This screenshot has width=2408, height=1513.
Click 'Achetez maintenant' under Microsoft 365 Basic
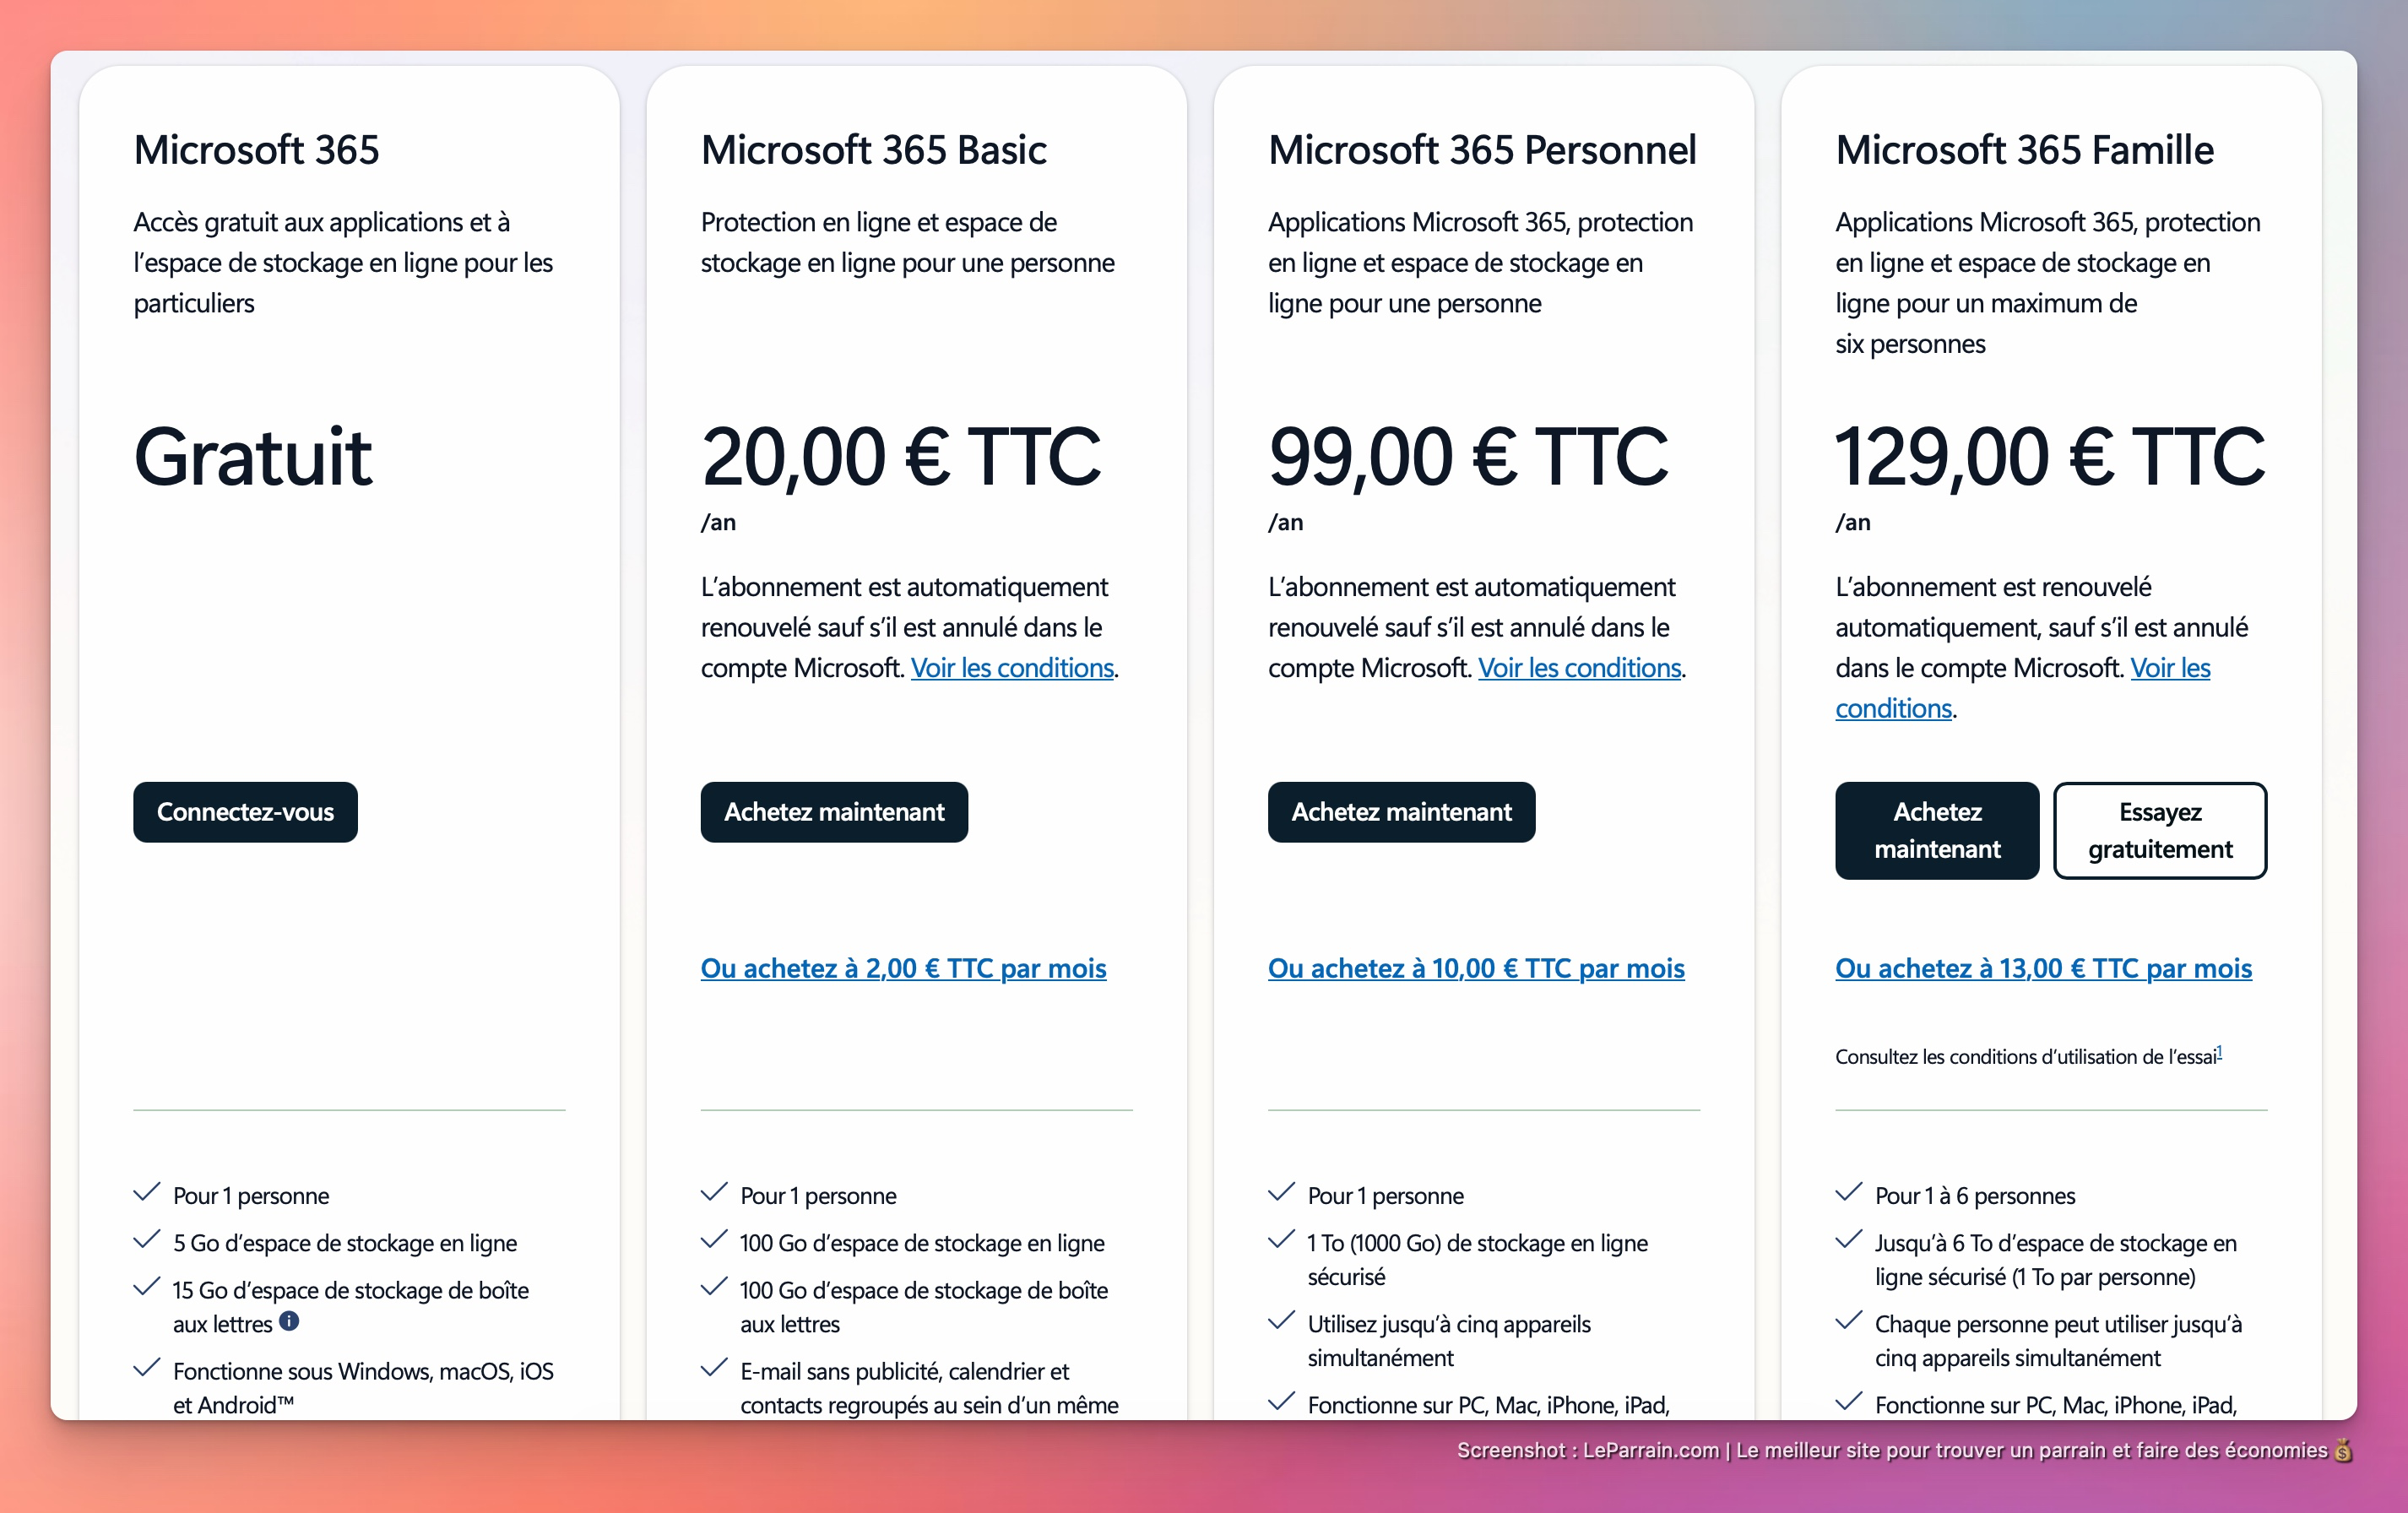(x=833, y=812)
